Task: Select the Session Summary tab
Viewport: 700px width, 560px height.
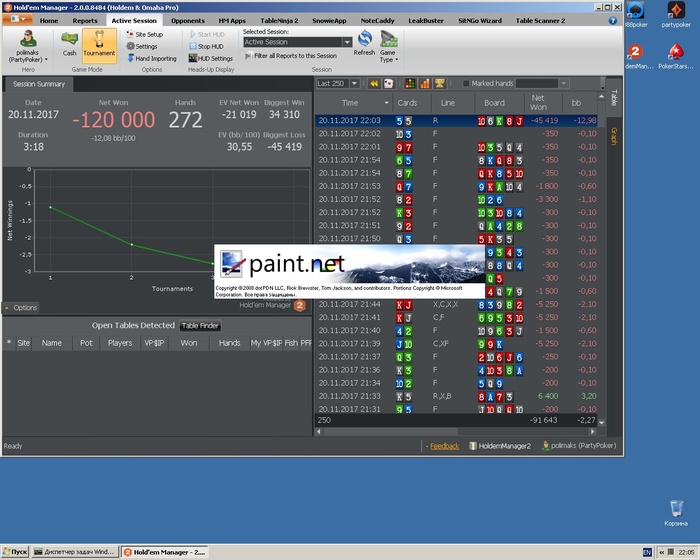Action: click(x=39, y=84)
